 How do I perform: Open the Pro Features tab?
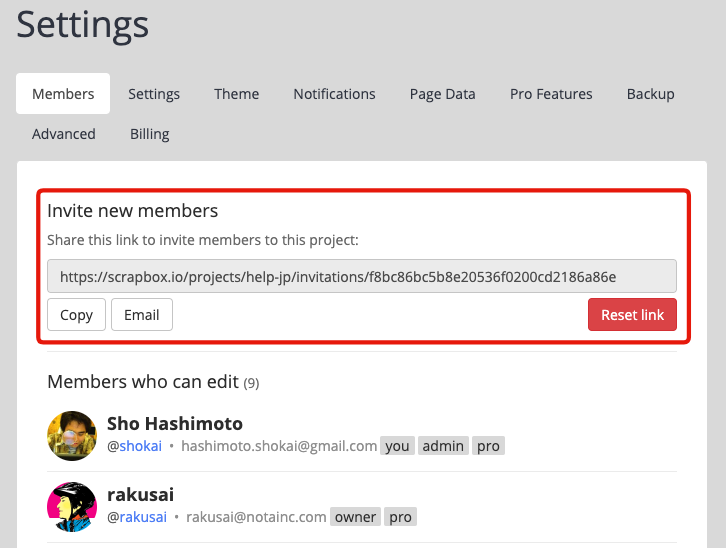point(551,94)
